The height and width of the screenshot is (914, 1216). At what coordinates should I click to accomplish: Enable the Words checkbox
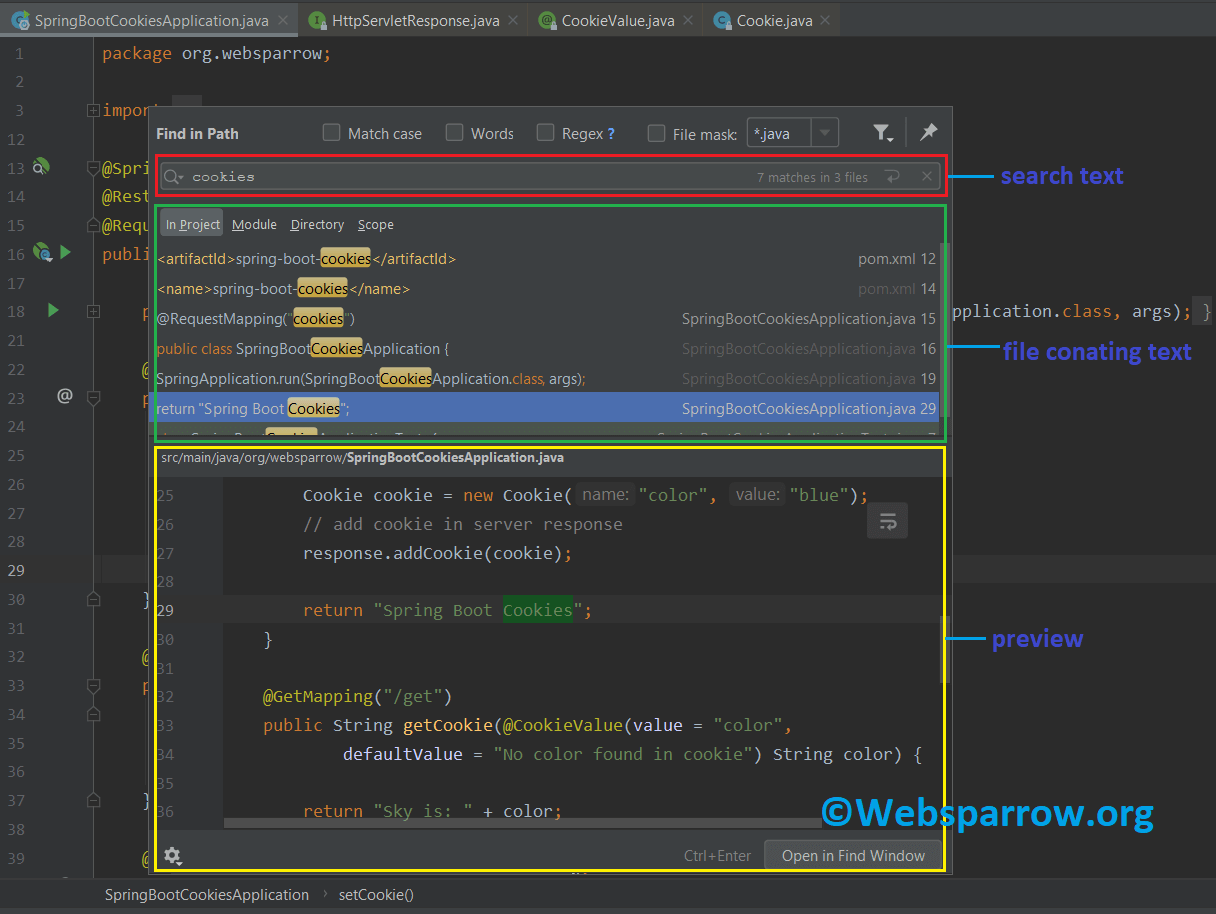pos(454,132)
